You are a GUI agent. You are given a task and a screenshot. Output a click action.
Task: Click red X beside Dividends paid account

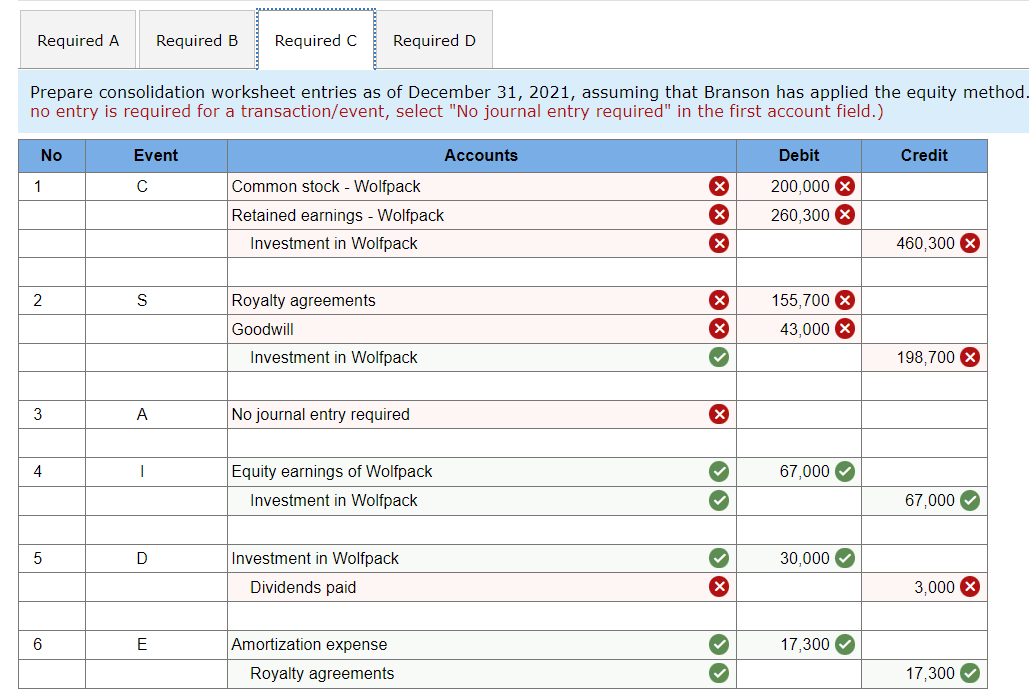click(719, 587)
